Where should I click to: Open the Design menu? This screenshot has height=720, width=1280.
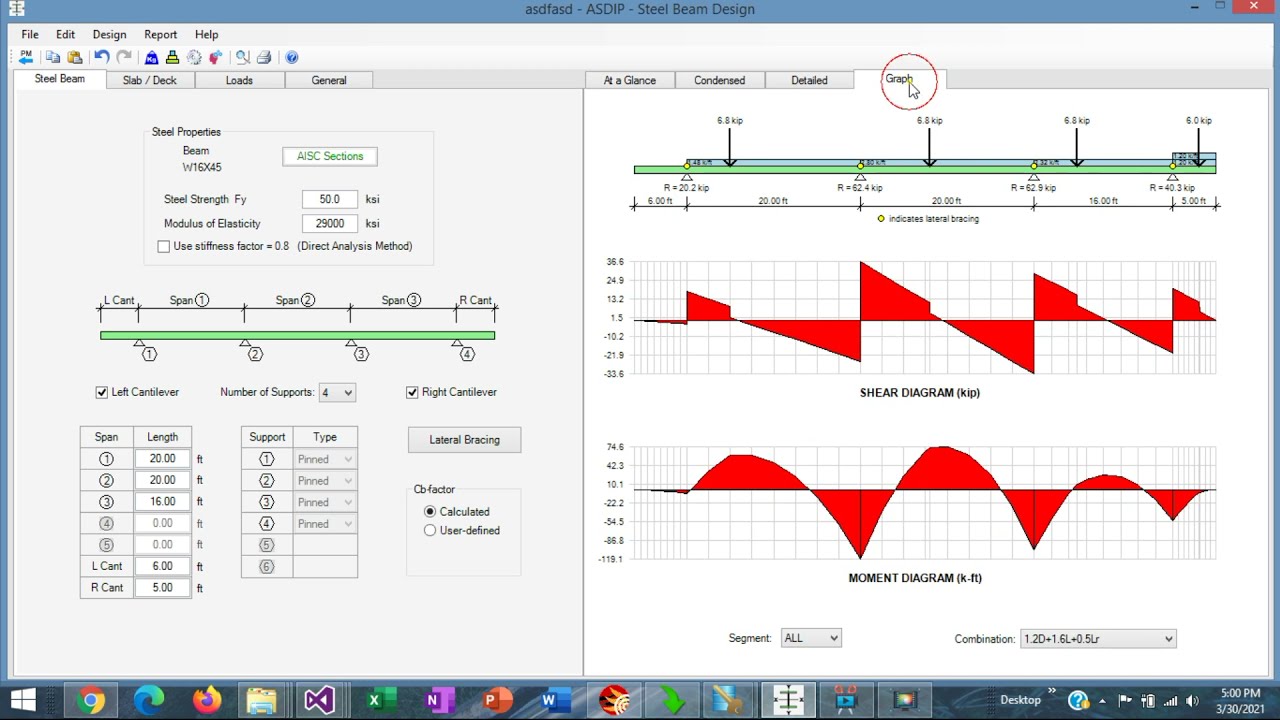click(109, 34)
